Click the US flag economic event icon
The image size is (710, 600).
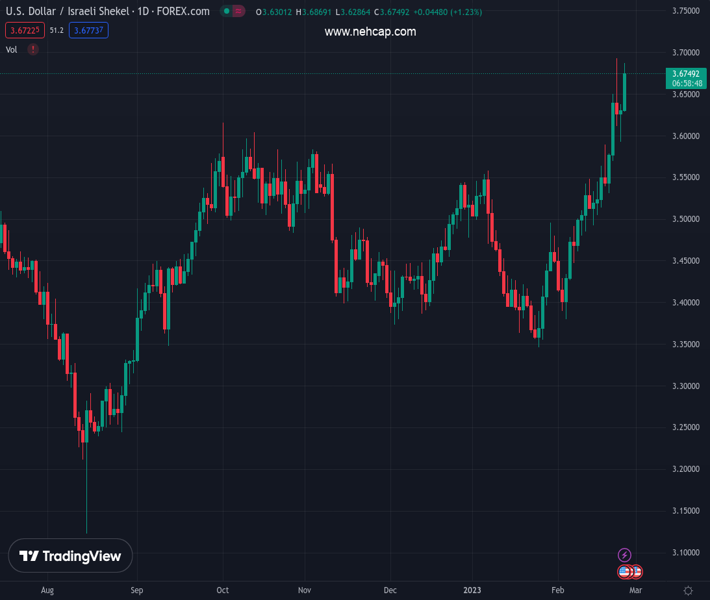(625, 572)
